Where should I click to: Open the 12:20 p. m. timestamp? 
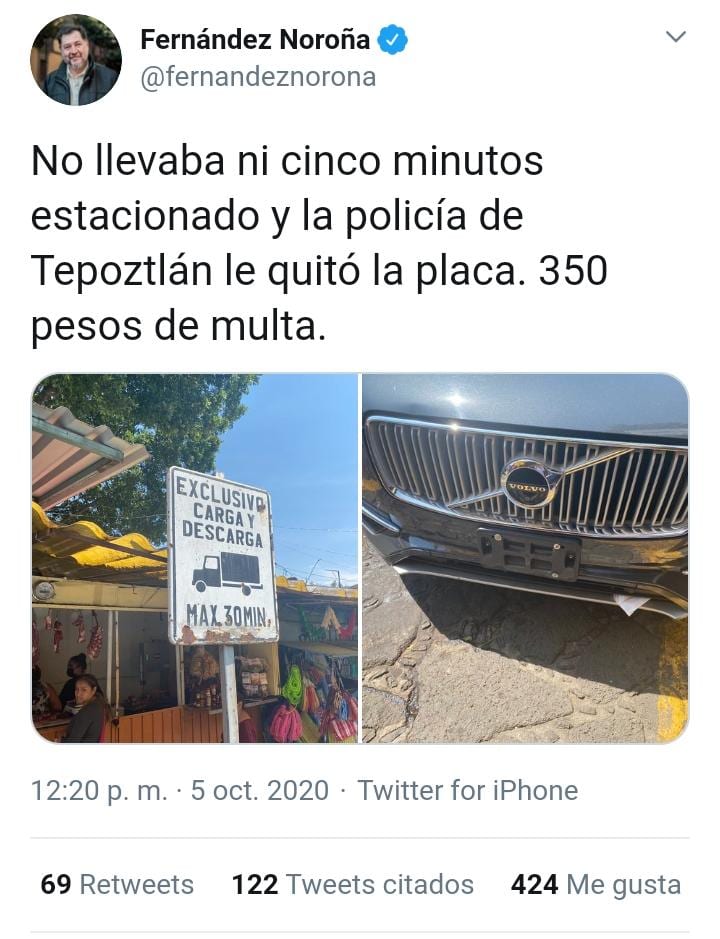click(x=99, y=790)
